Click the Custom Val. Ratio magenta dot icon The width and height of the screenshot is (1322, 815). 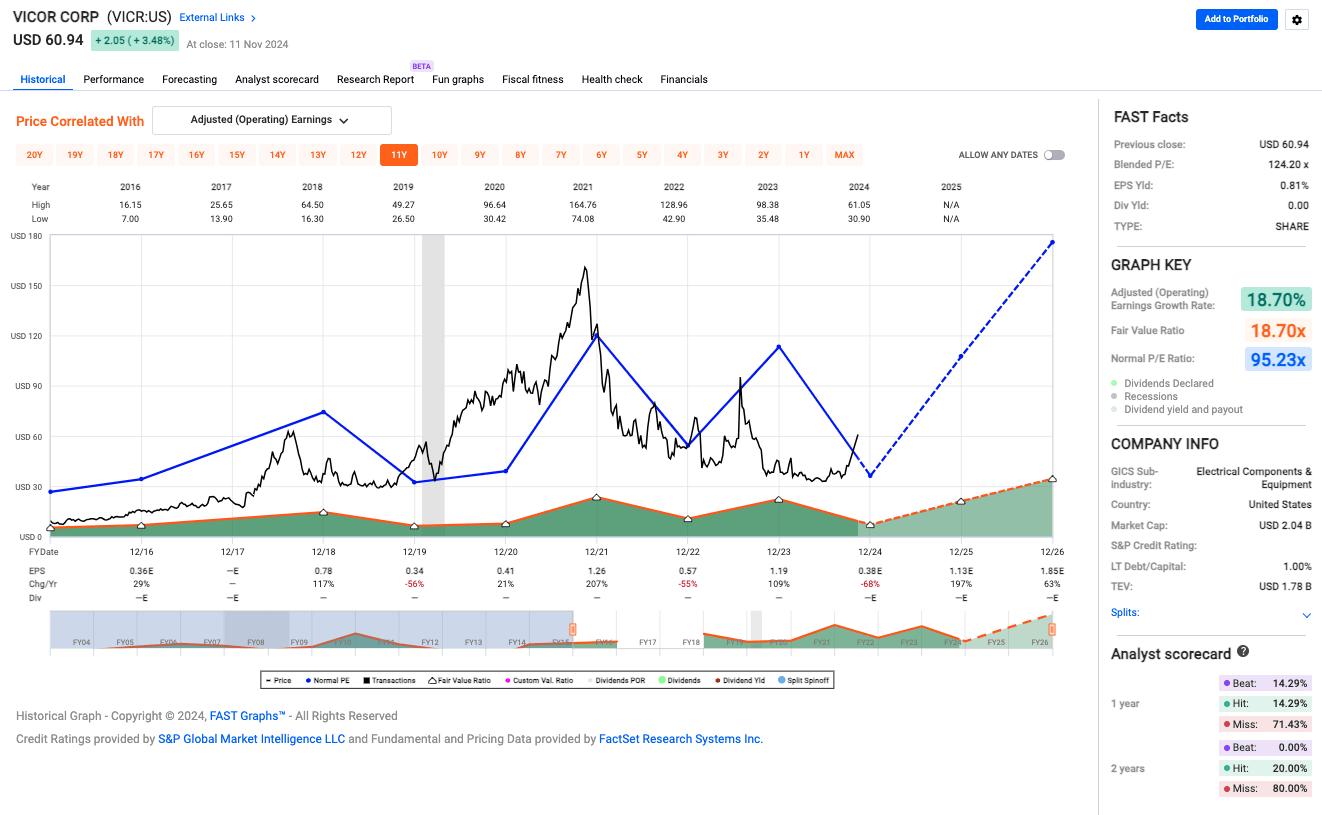click(x=507, y=680)
